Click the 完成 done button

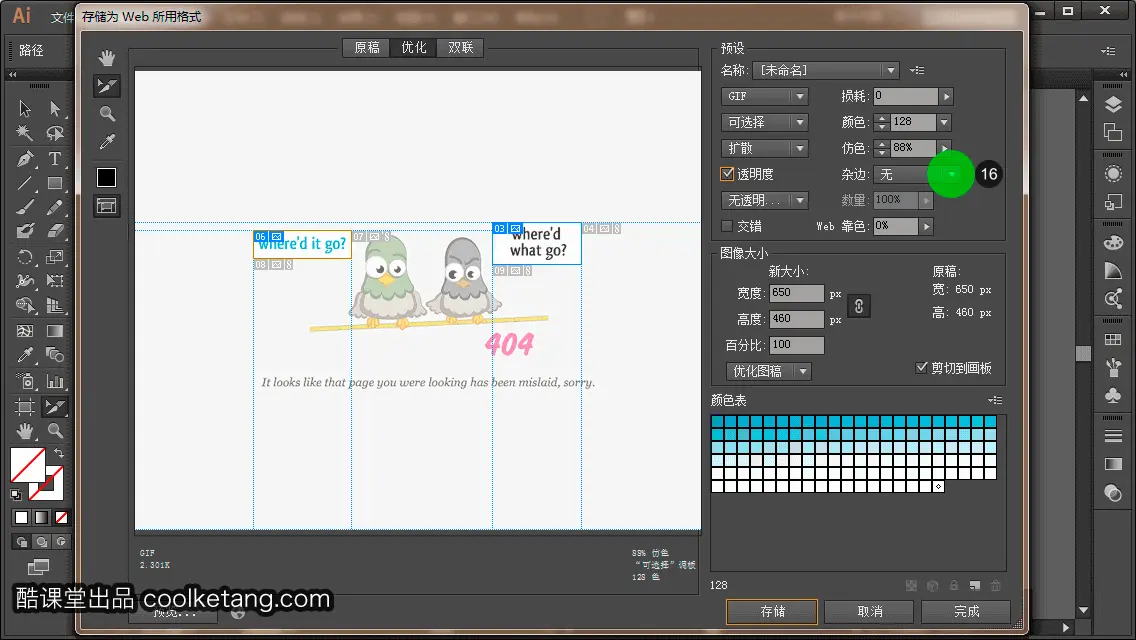pyautogui.click(x=966, y=612)
